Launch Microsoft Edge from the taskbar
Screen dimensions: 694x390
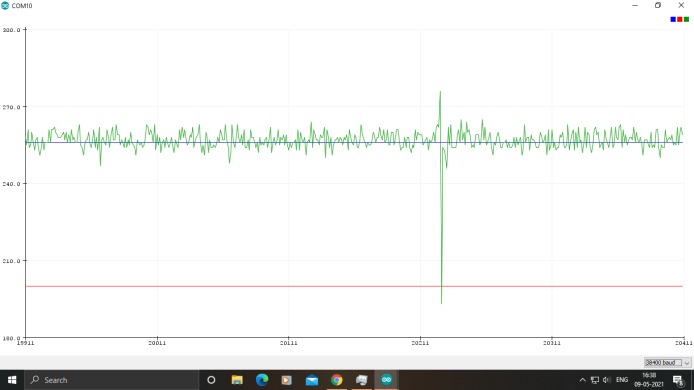point(262,380)
